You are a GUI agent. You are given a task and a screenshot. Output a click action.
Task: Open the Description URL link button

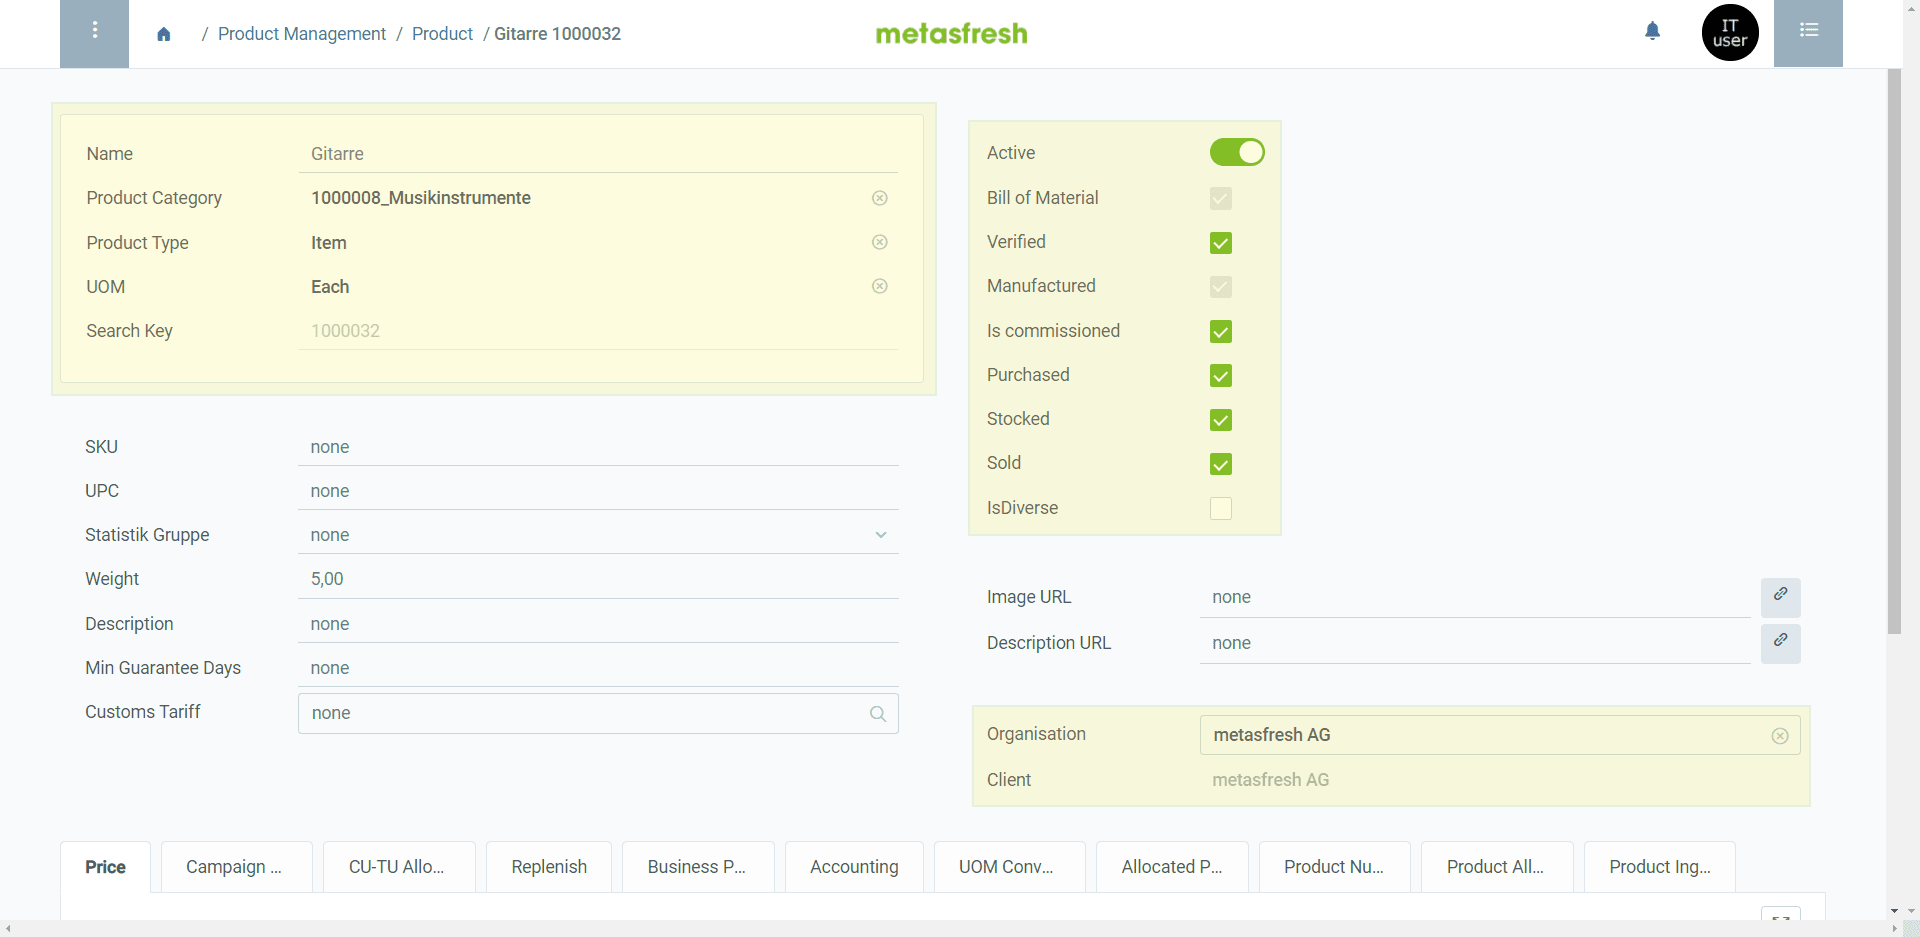pyautogui.click(x=1781, y=643)
